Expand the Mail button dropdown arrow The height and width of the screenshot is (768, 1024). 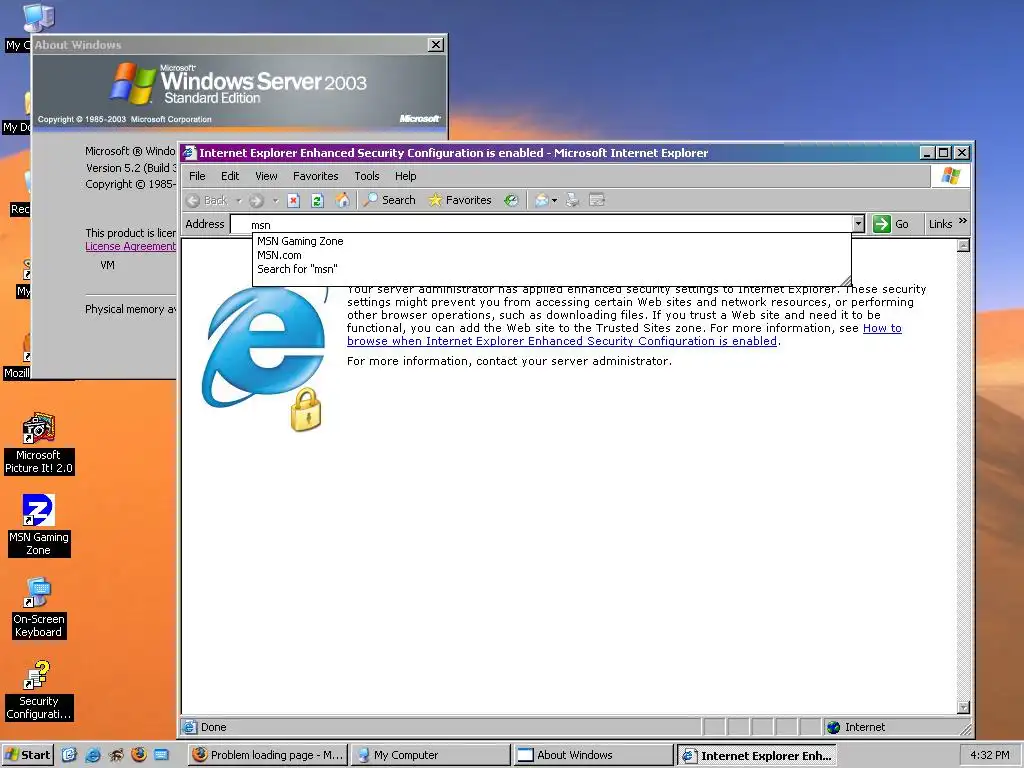coord(554,200)
